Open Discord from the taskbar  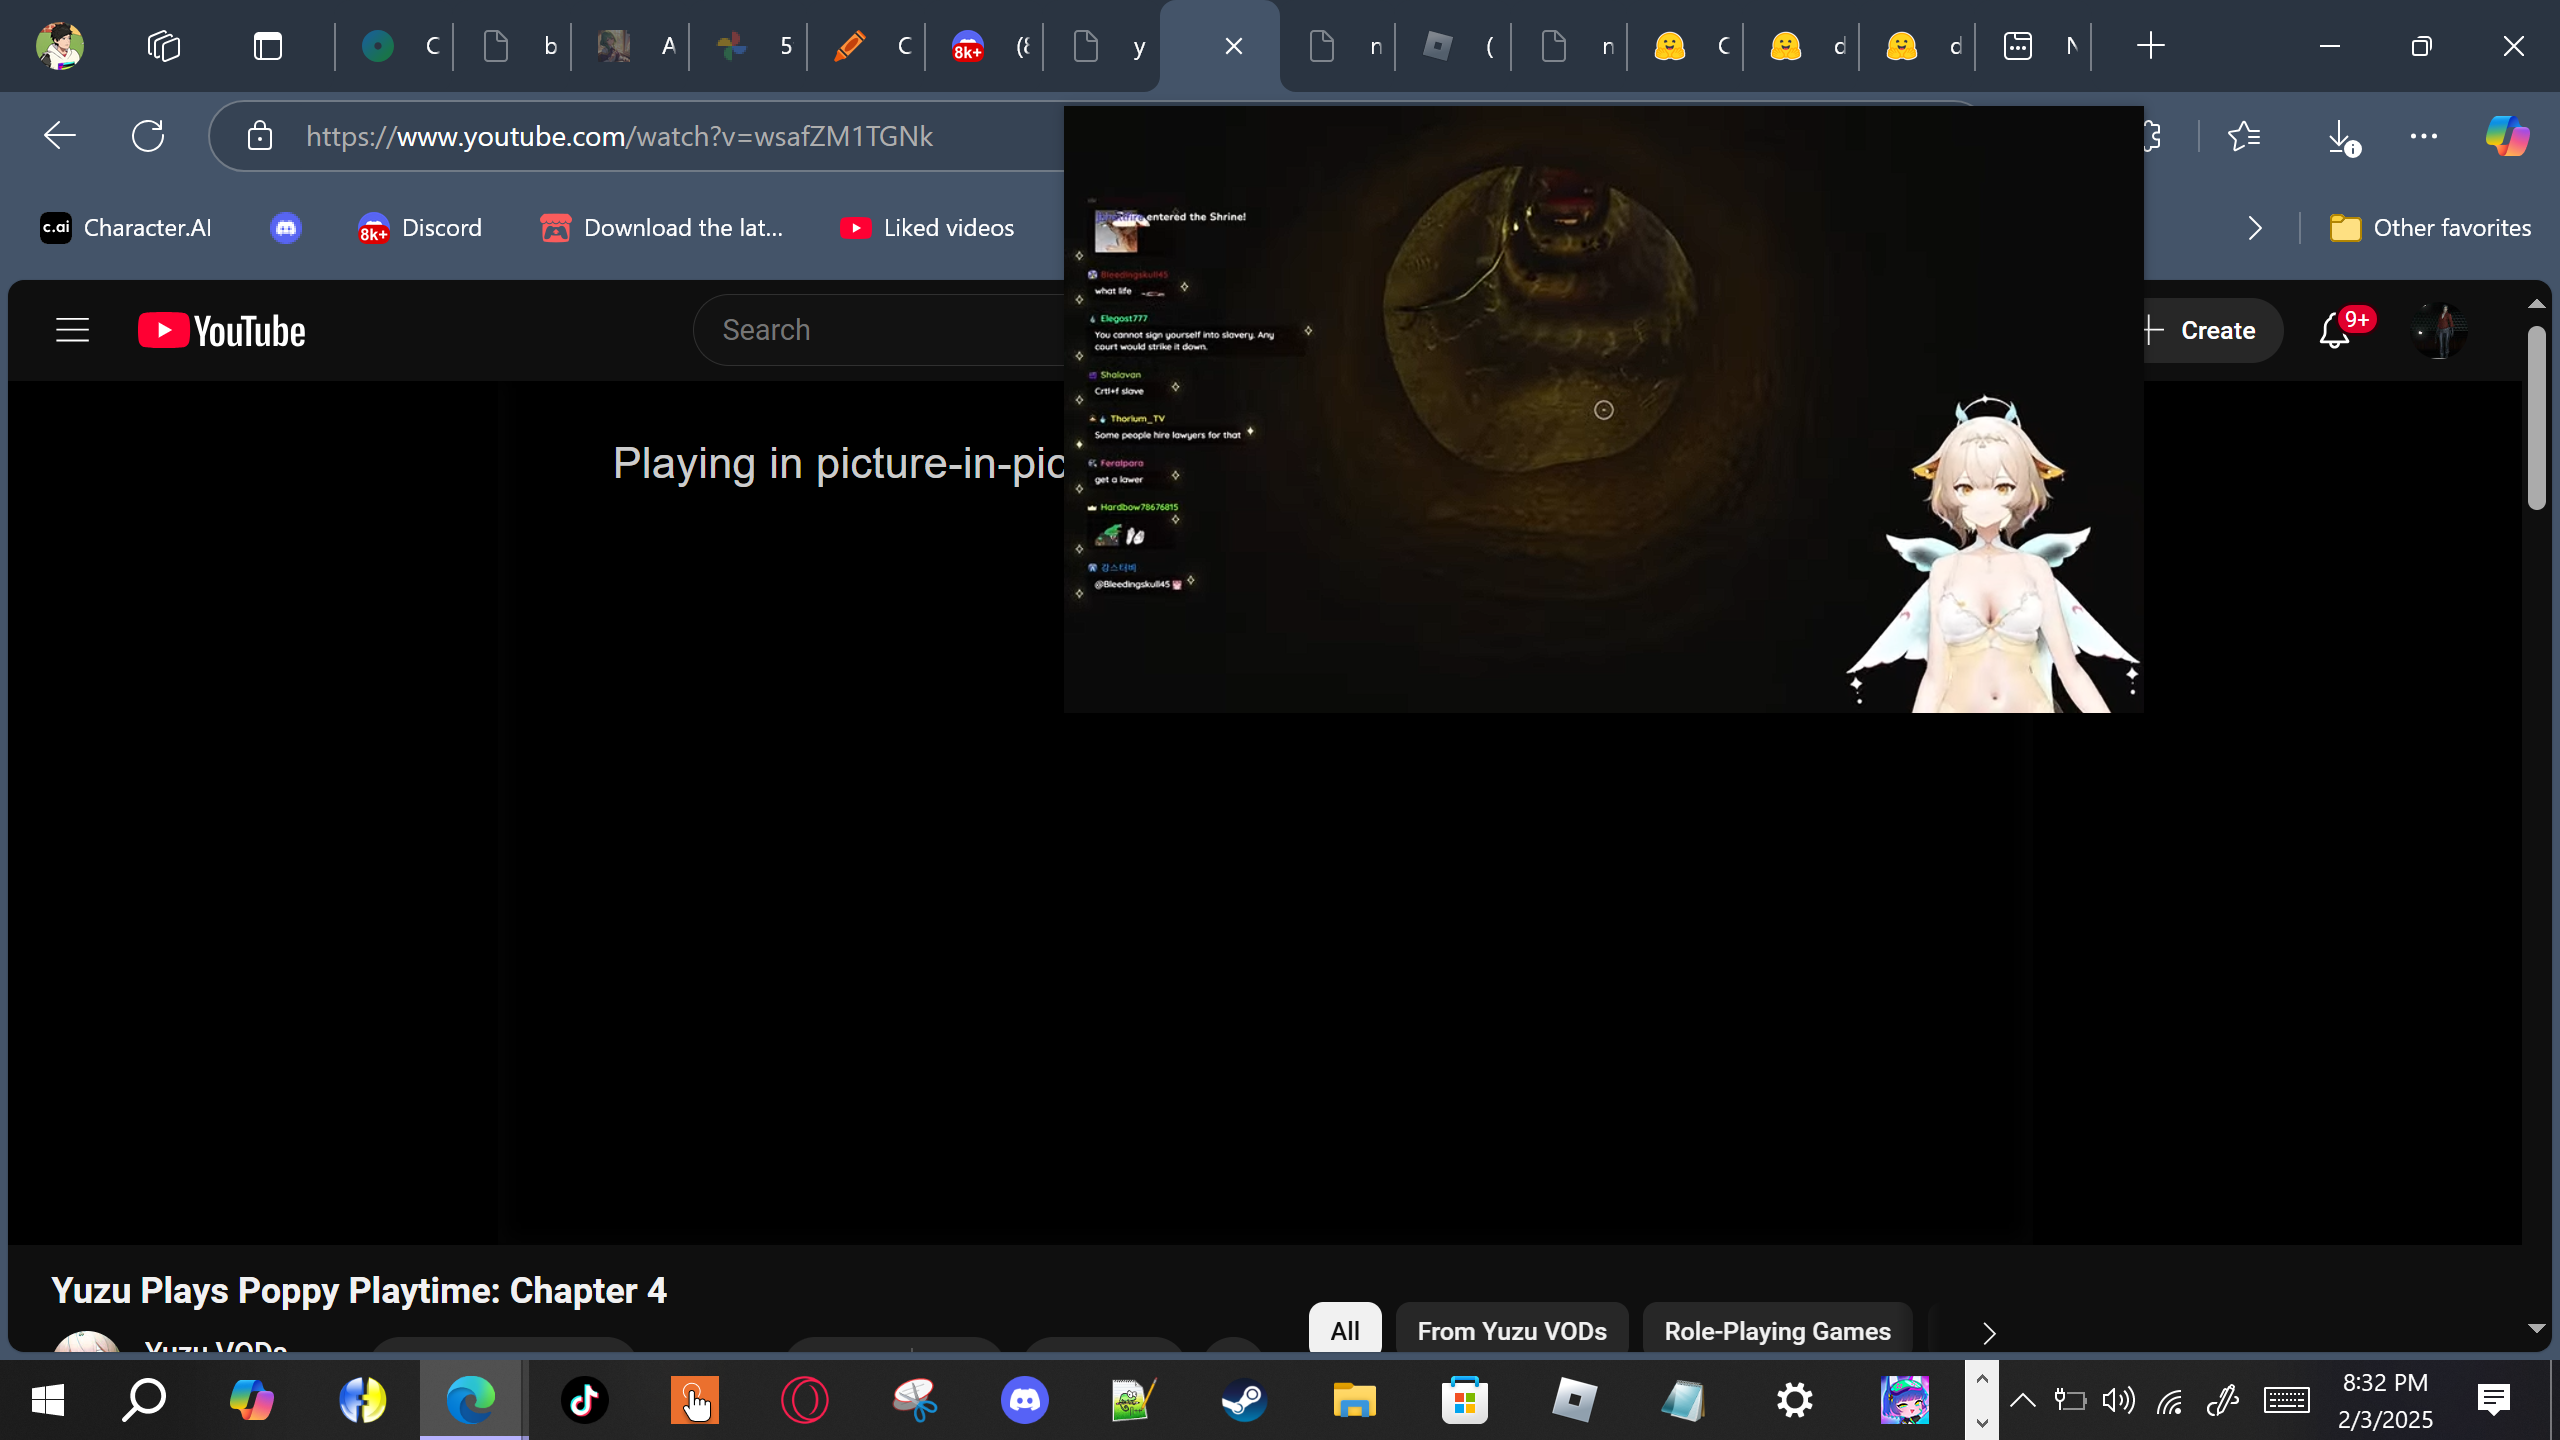pyautogui.click(x=1024, y=1400)
